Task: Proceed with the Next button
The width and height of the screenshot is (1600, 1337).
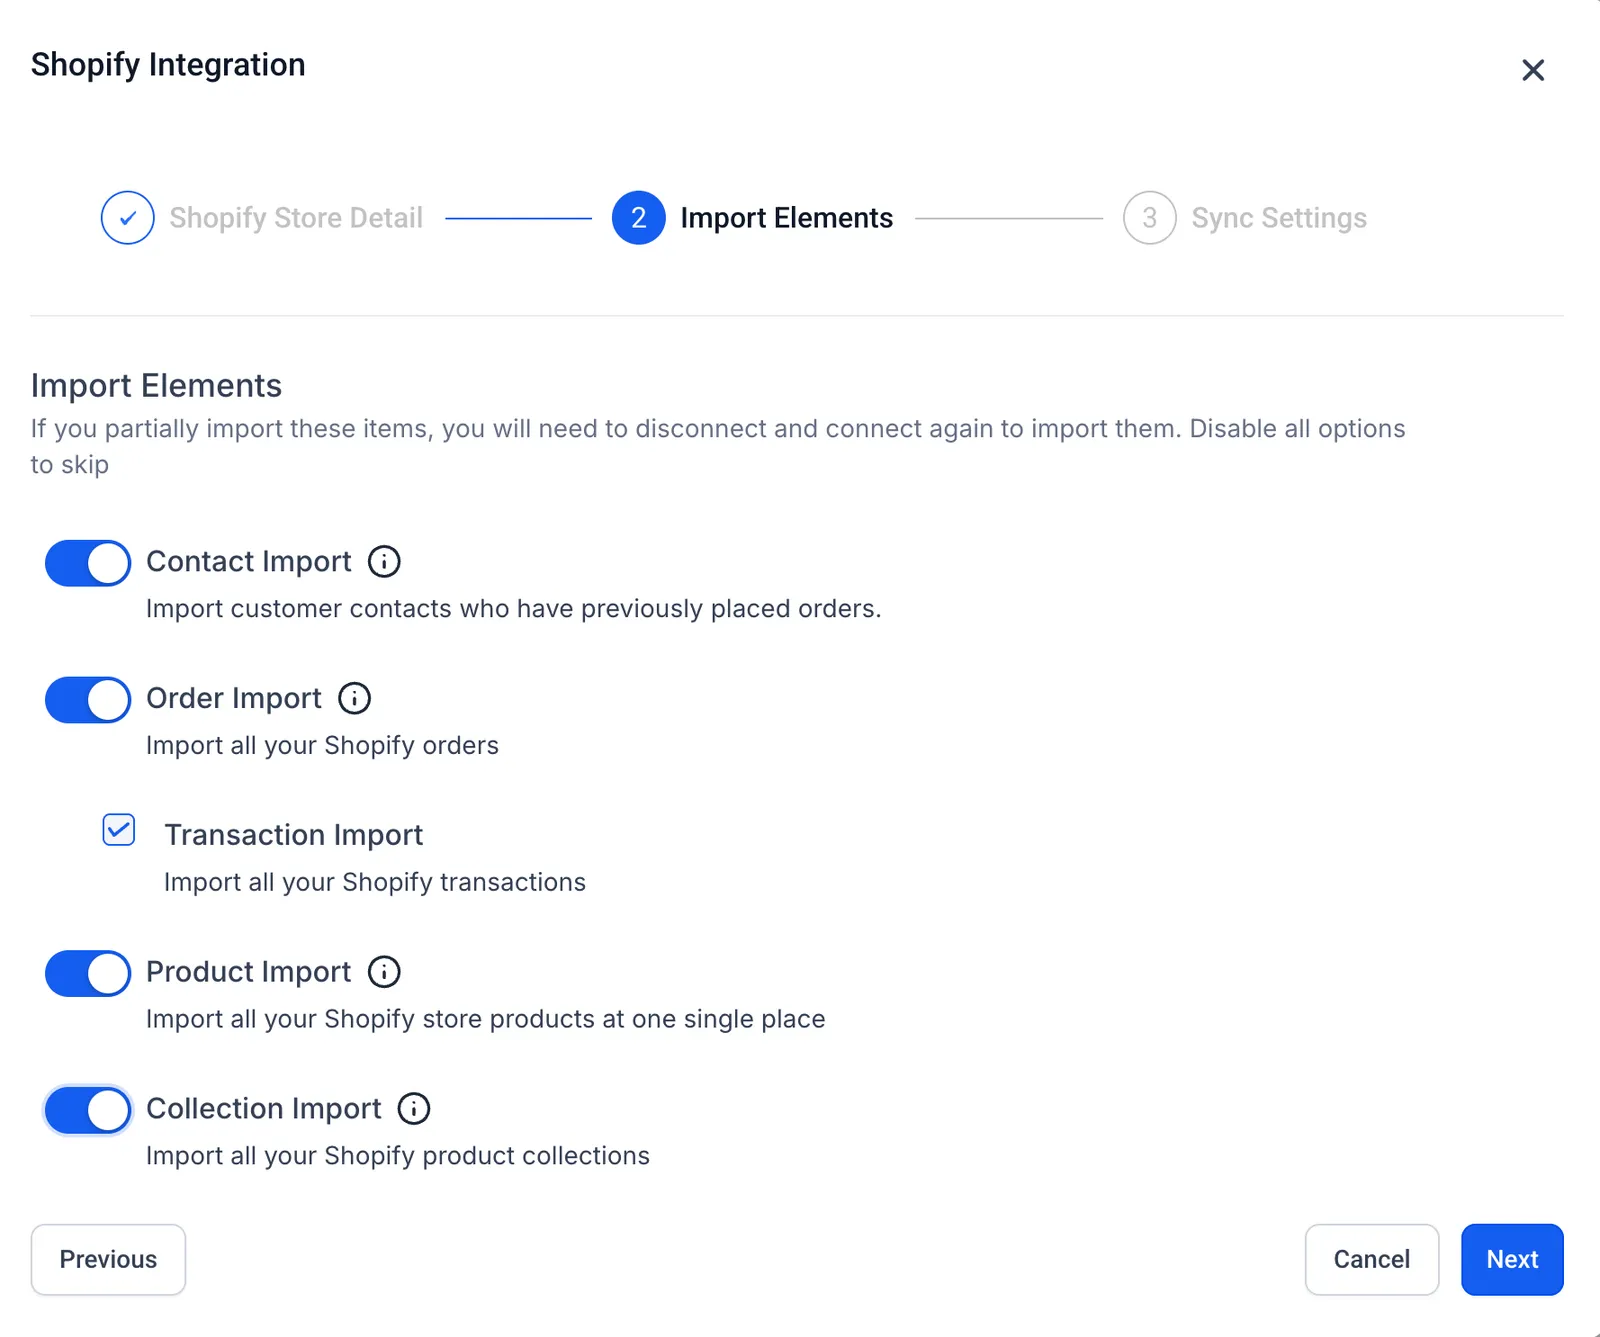Action: (1512, 1260)
